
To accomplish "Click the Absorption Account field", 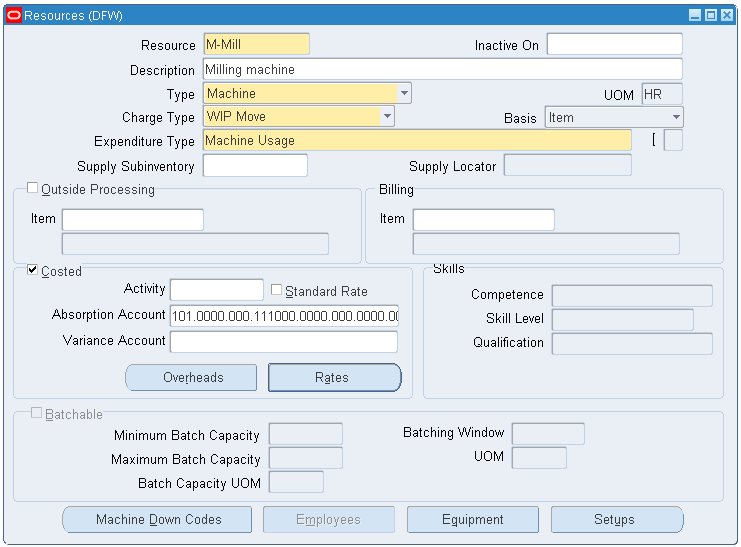I will 284,316.
